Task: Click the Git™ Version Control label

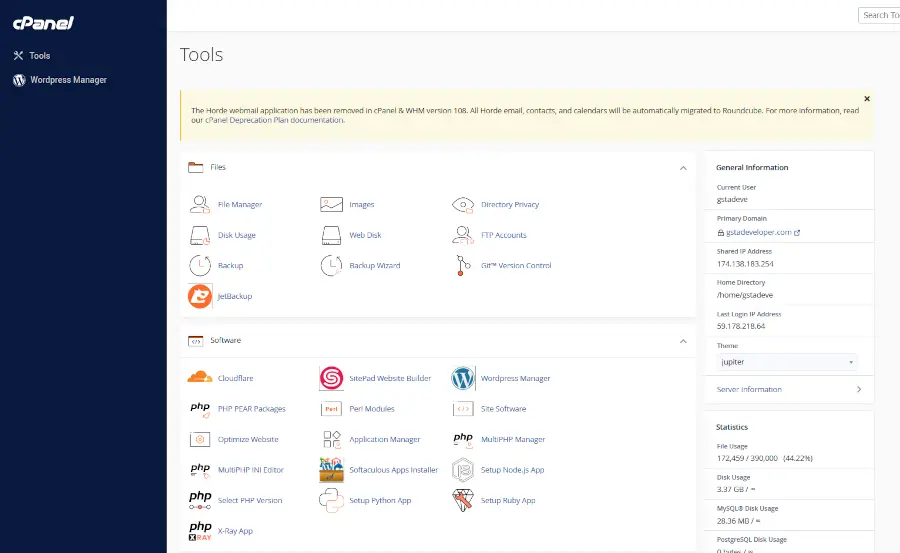Action: click(x=516, y=265)
